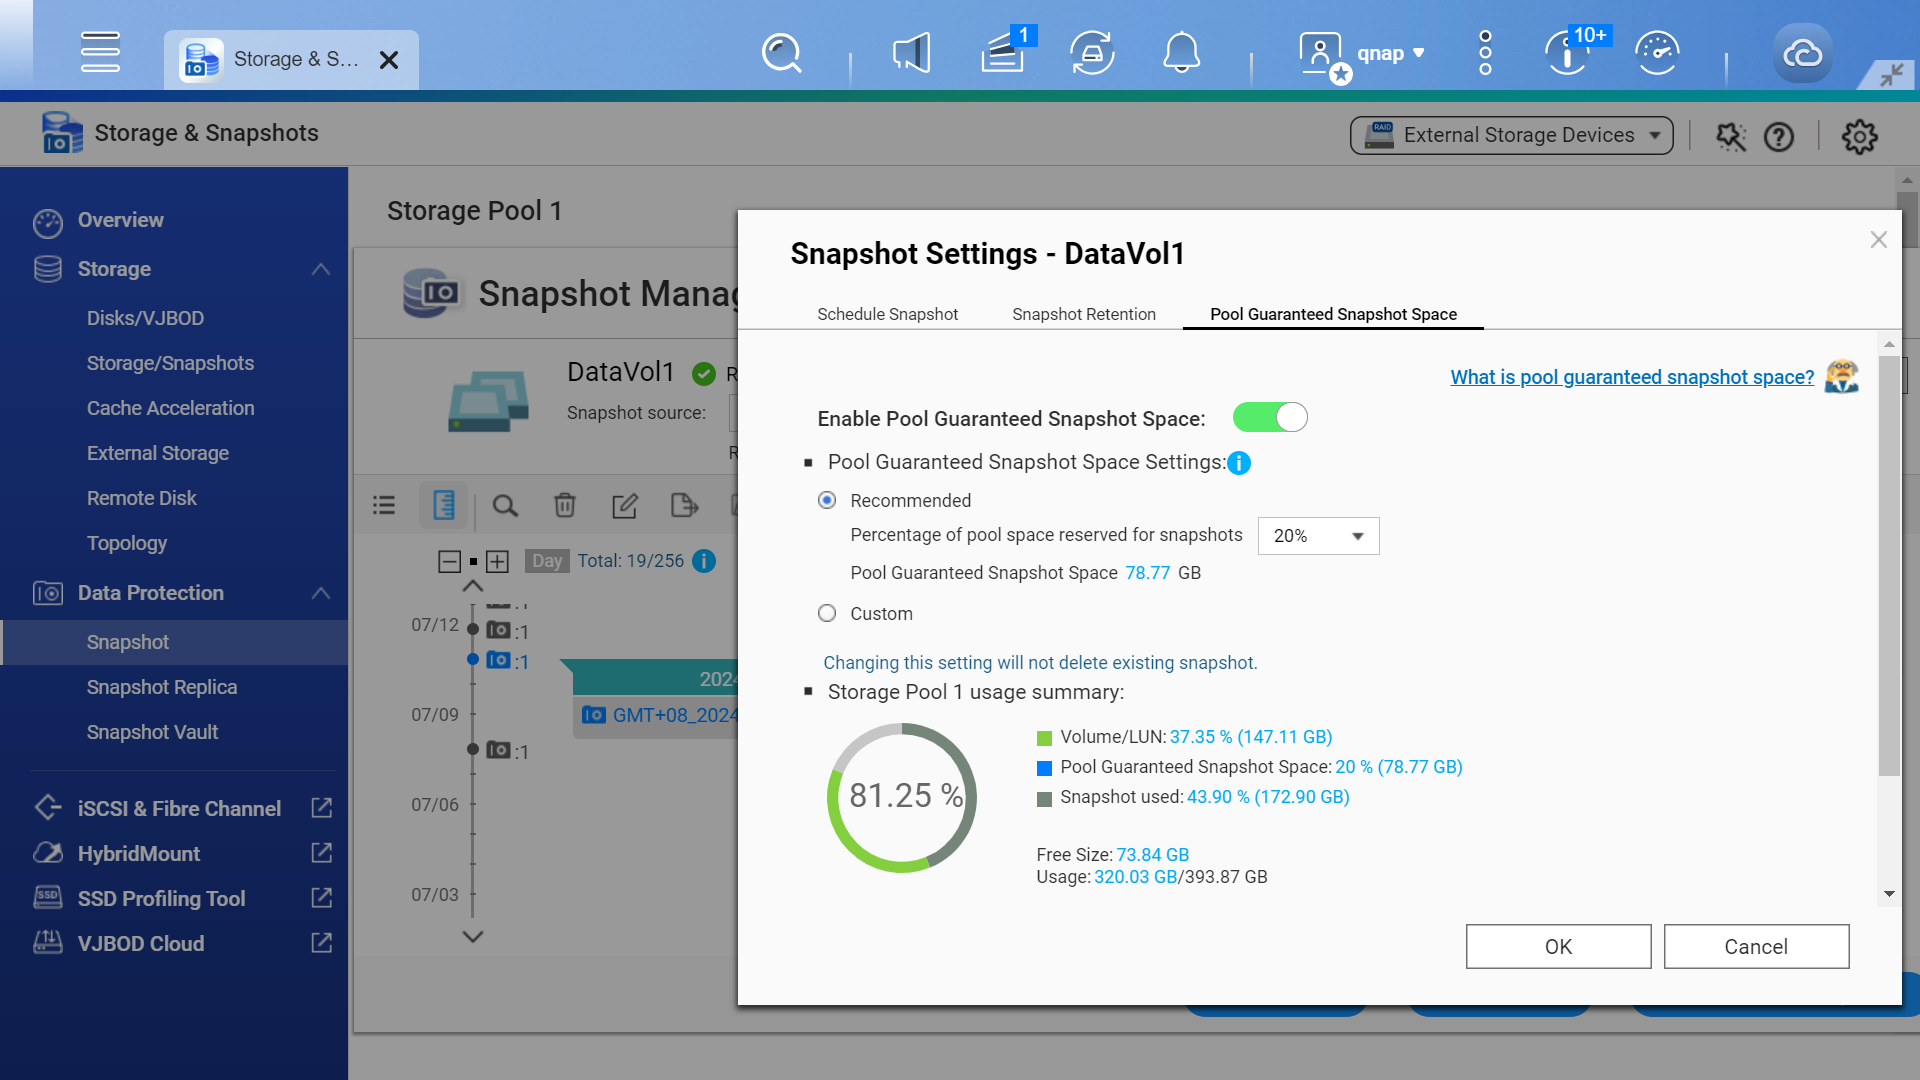The image size is (1920, 1080).
Task: Switch to timeline view in Snapshot Manager
Action: point(444,505)
